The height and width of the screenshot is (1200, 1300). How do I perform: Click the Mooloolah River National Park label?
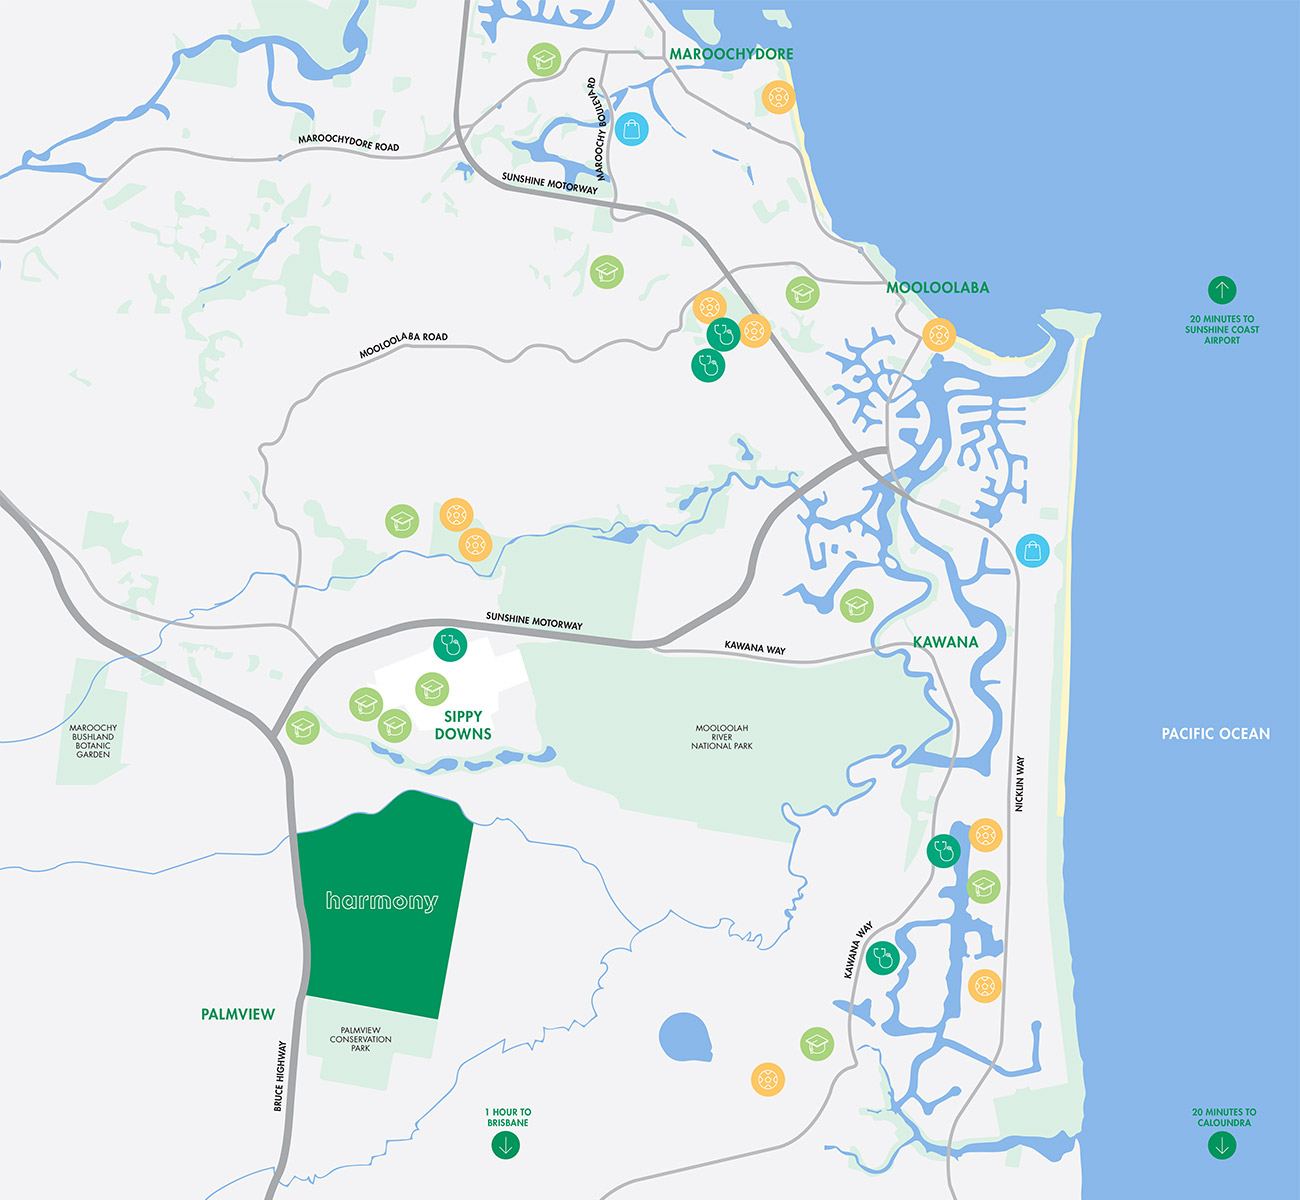tap(722, 737)
